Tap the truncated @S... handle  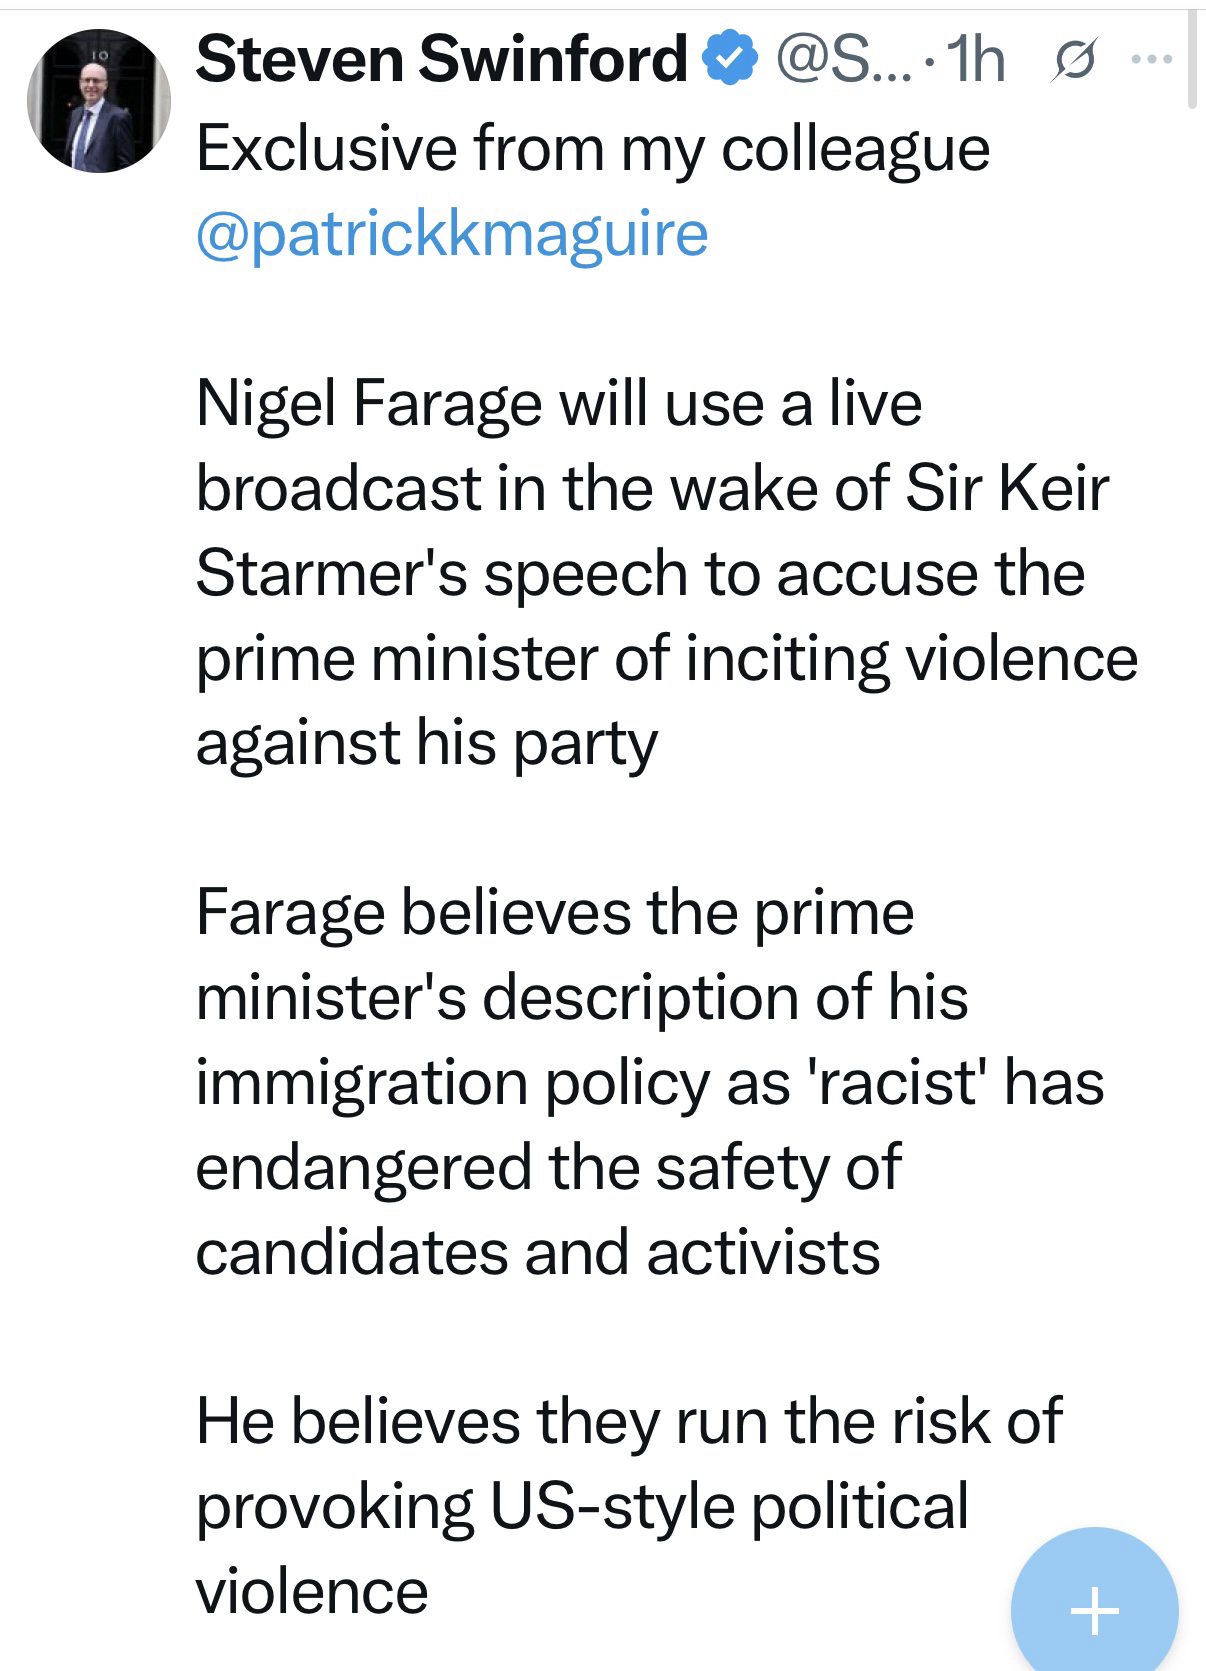coord(842,59)
